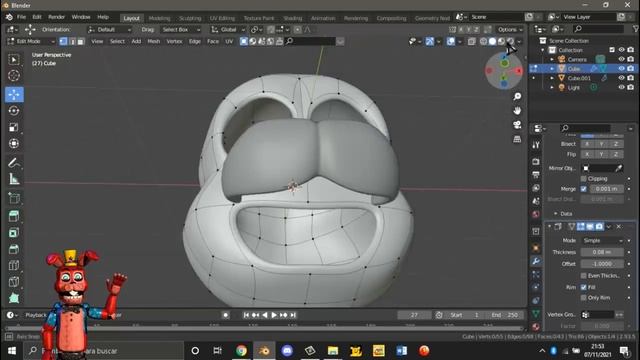
Task: Toggle Even Thickness checkbox
Action: [x=584, y=276]
